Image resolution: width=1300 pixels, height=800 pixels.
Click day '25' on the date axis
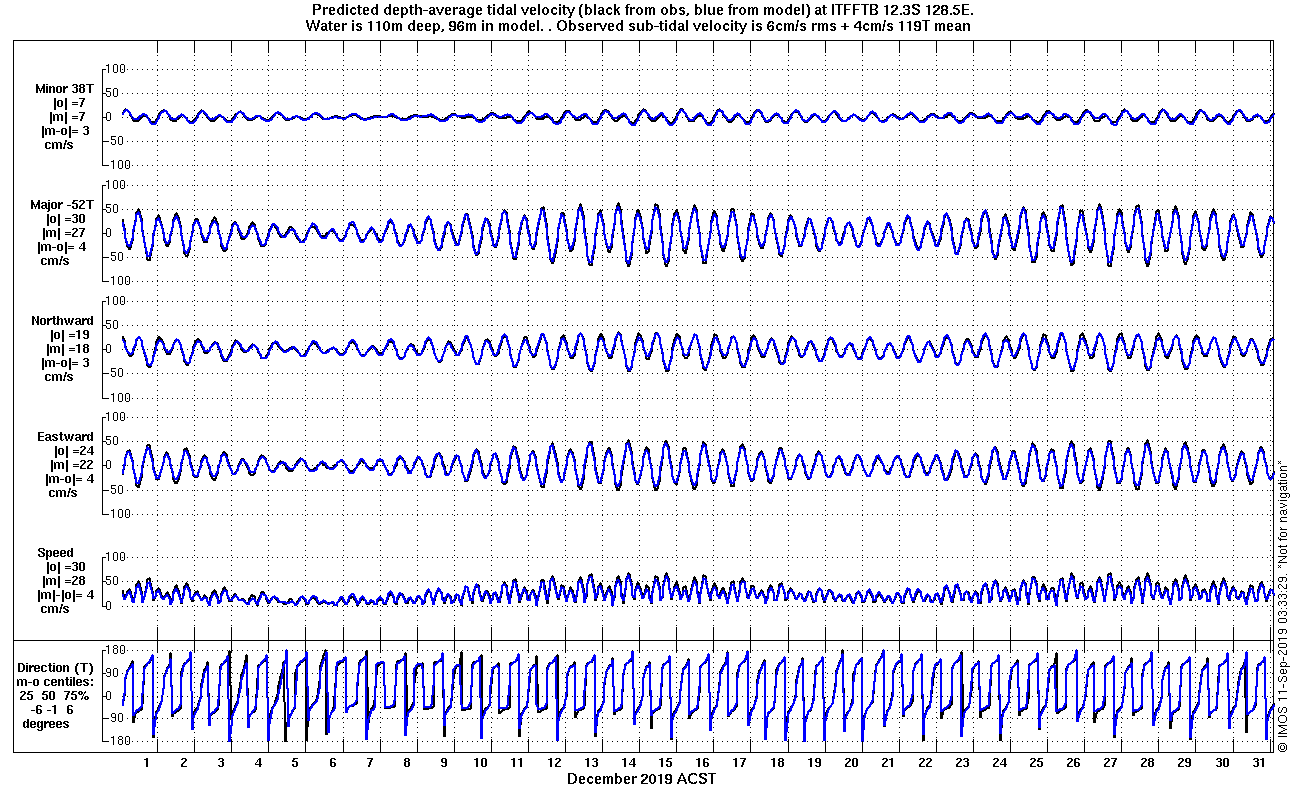point(1036,763)
